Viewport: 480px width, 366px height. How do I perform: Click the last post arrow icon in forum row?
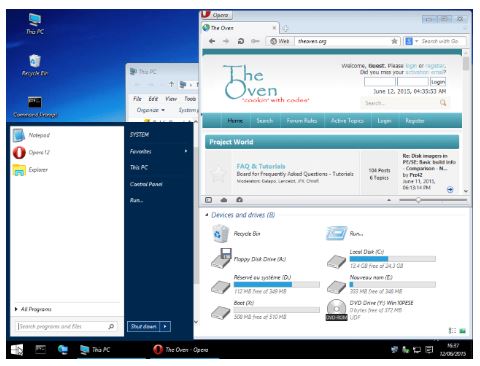[x=450, y=189]
